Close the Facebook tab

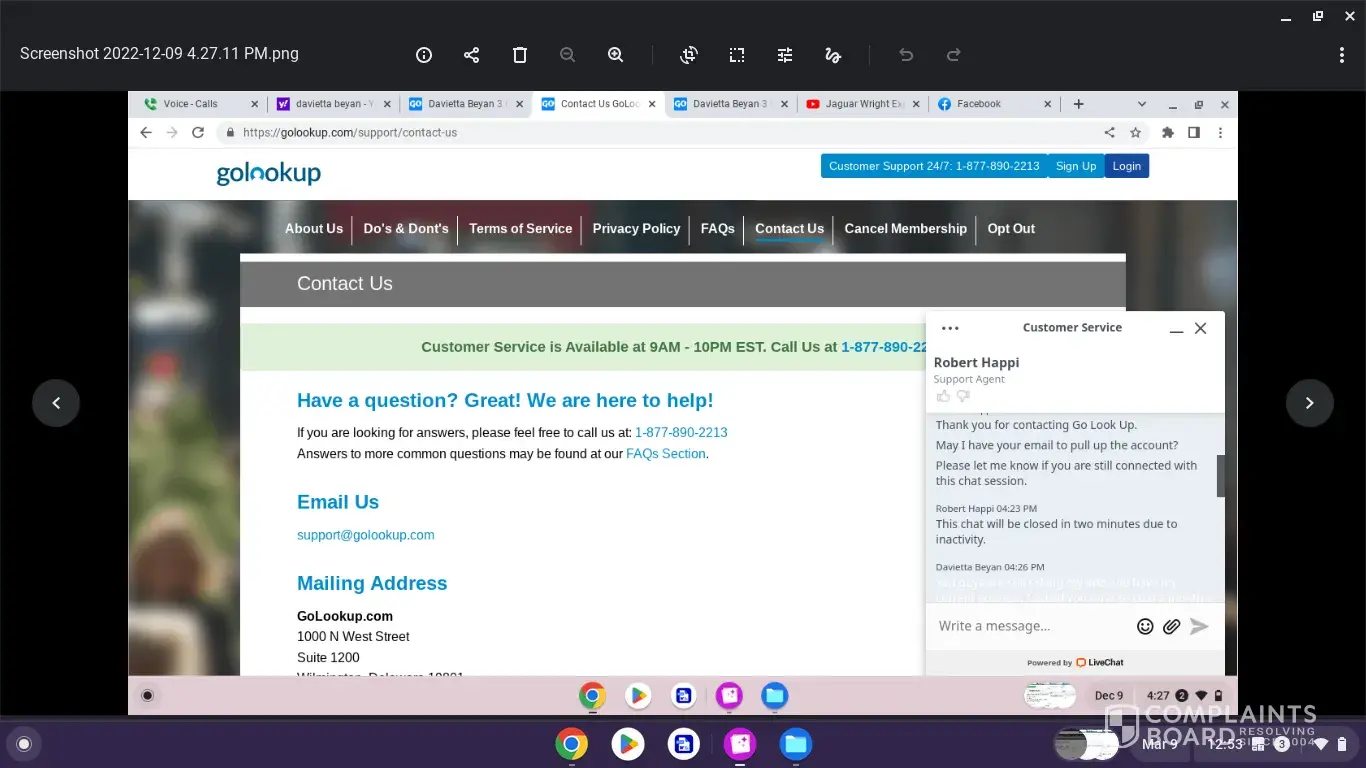pos(1048,104)
